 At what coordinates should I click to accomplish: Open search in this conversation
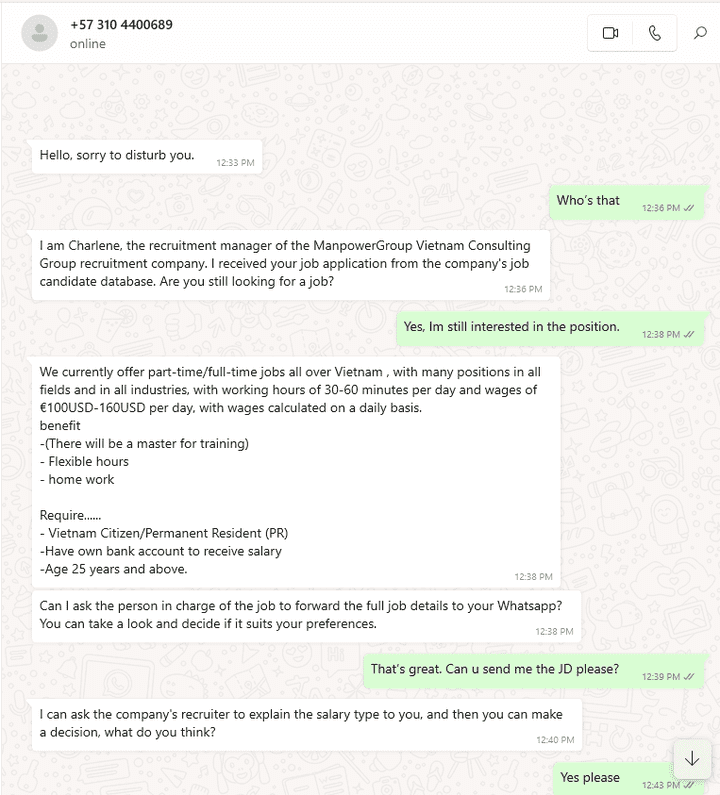coord(700,33)
